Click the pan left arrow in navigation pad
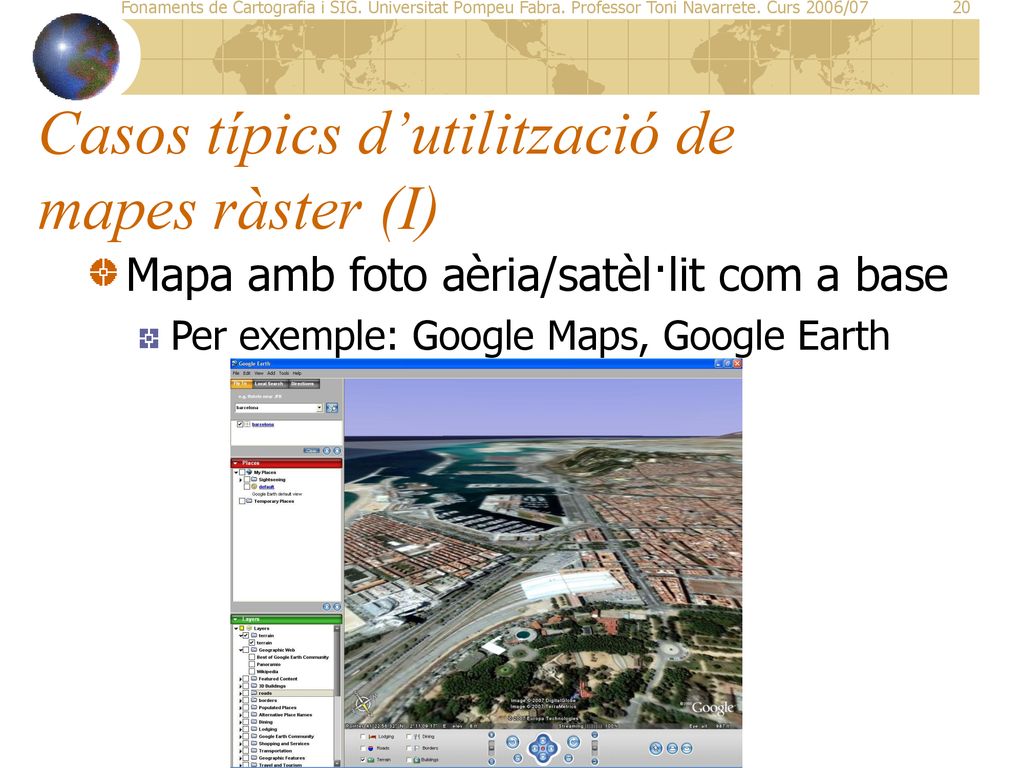The width and height of the screenshot is (1024, 768). (535, 748)
